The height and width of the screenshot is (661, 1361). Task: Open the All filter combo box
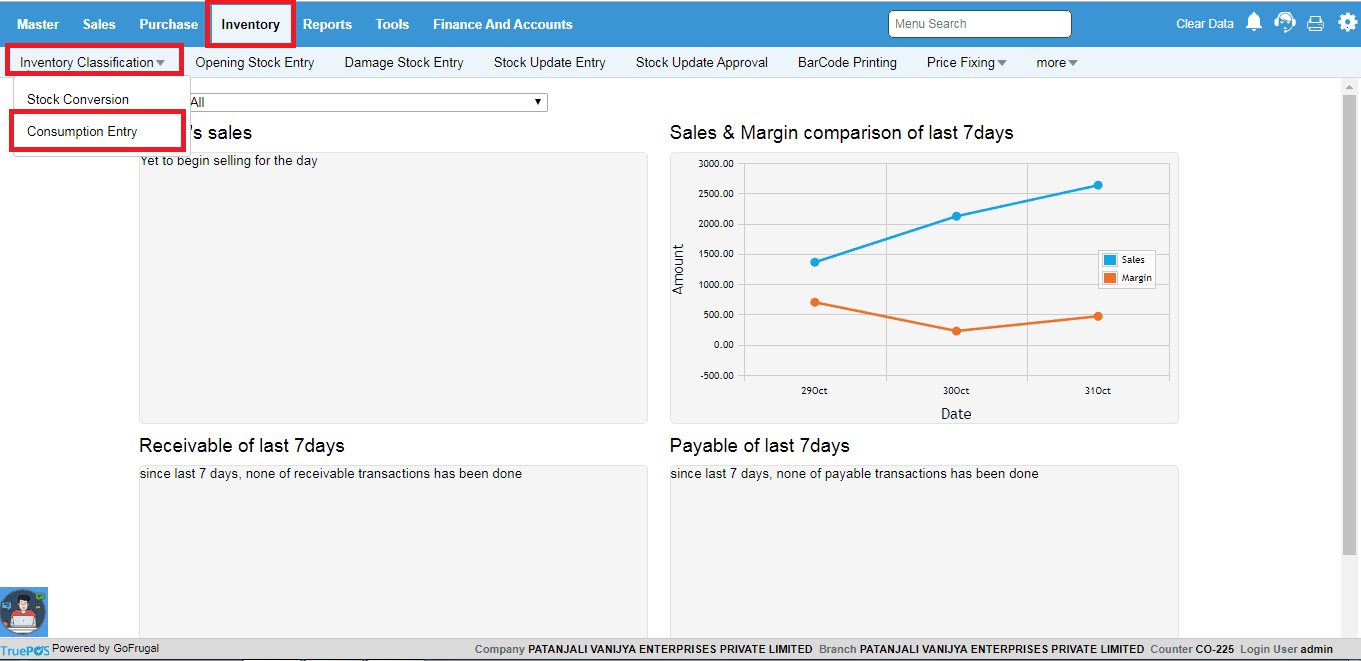(x=366, y=102)
